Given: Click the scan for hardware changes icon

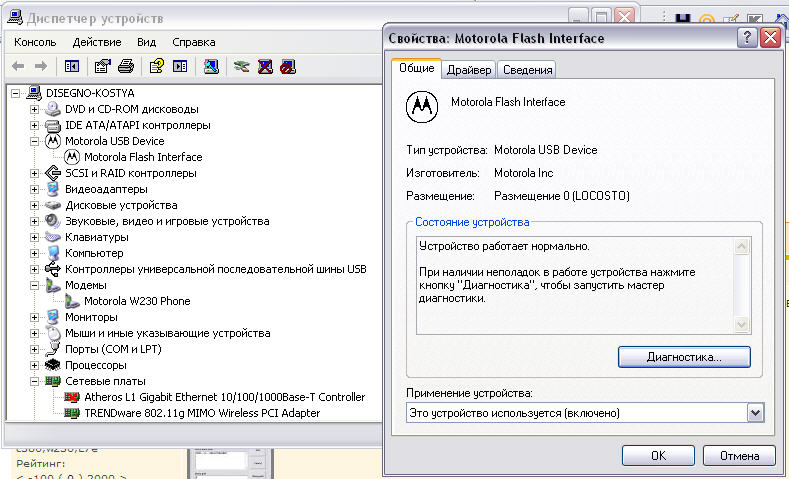Looking at the screenshot, I should coord(211,66).
